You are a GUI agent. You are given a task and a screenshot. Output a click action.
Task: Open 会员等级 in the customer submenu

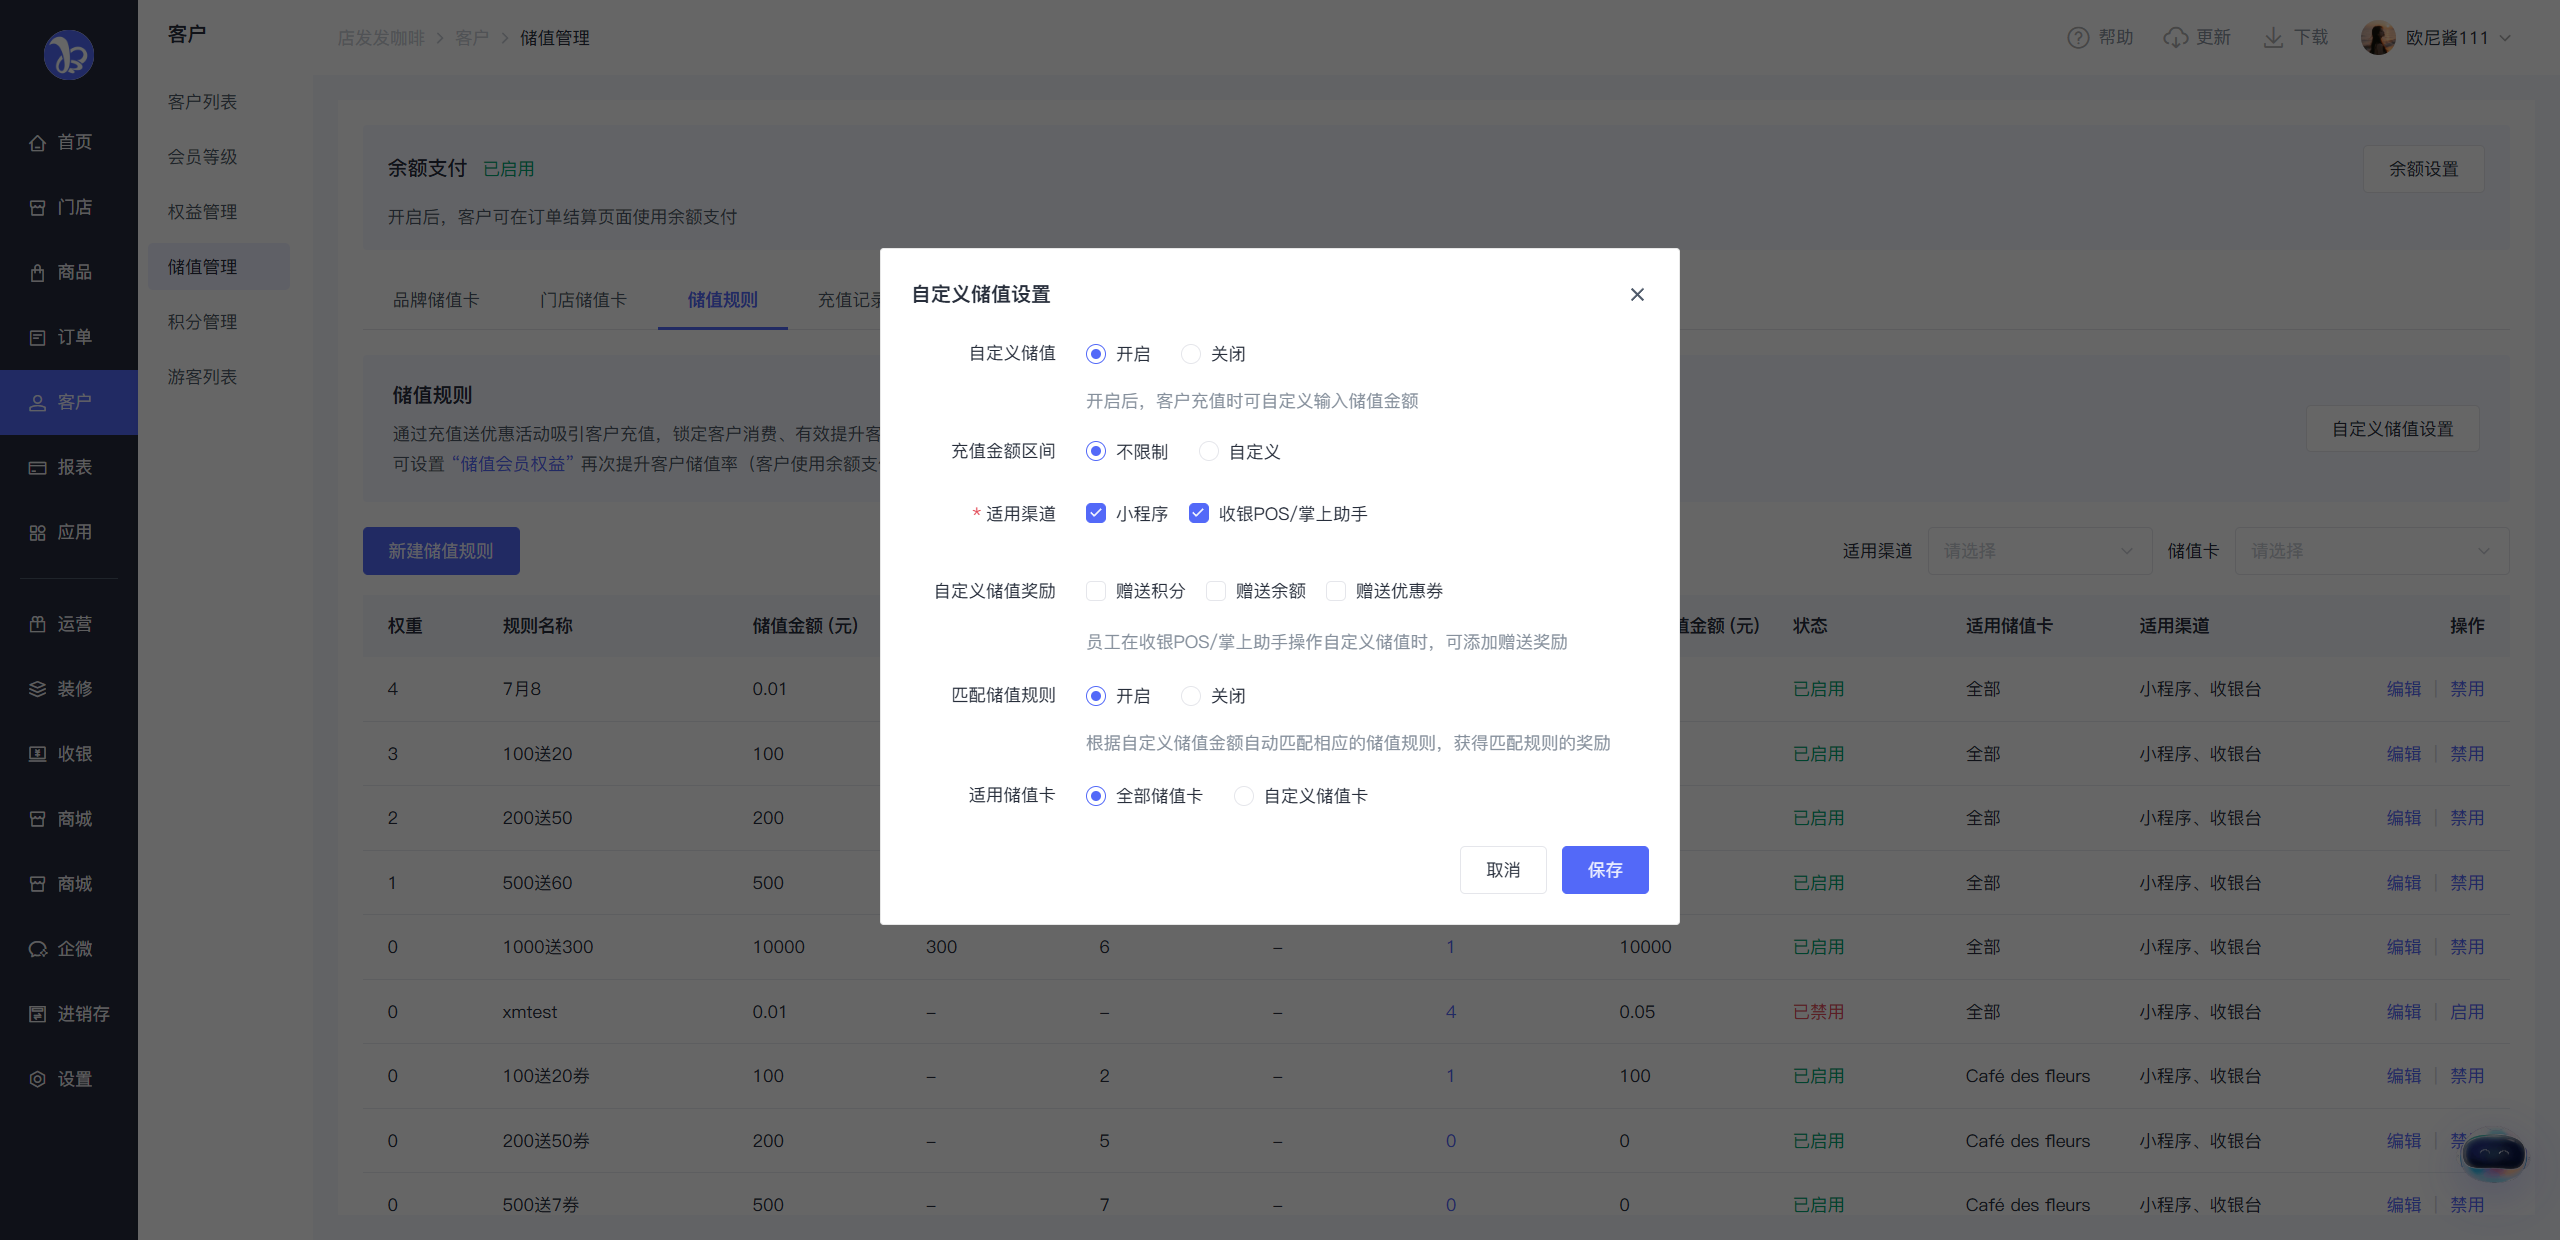[202, 157]
